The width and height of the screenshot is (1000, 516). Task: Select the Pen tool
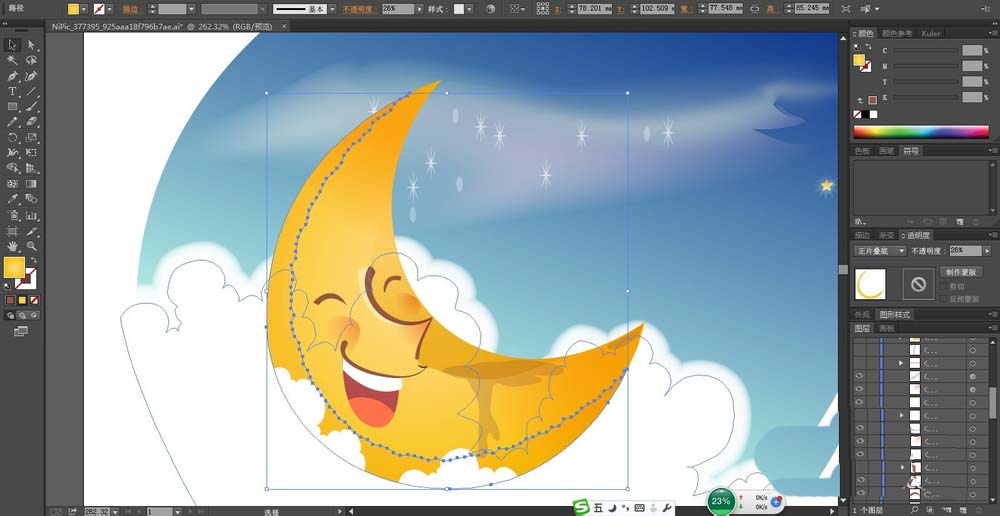tap(12, 76)
